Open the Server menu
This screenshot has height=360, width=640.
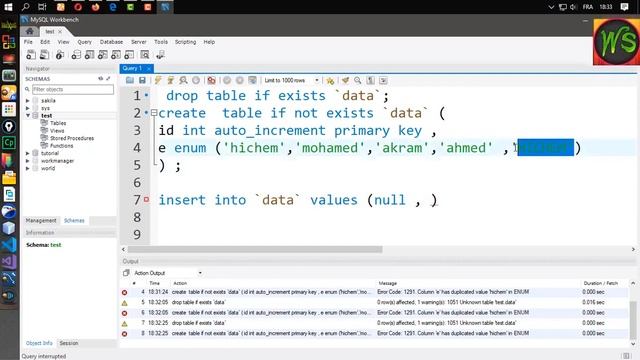point(139,42)
